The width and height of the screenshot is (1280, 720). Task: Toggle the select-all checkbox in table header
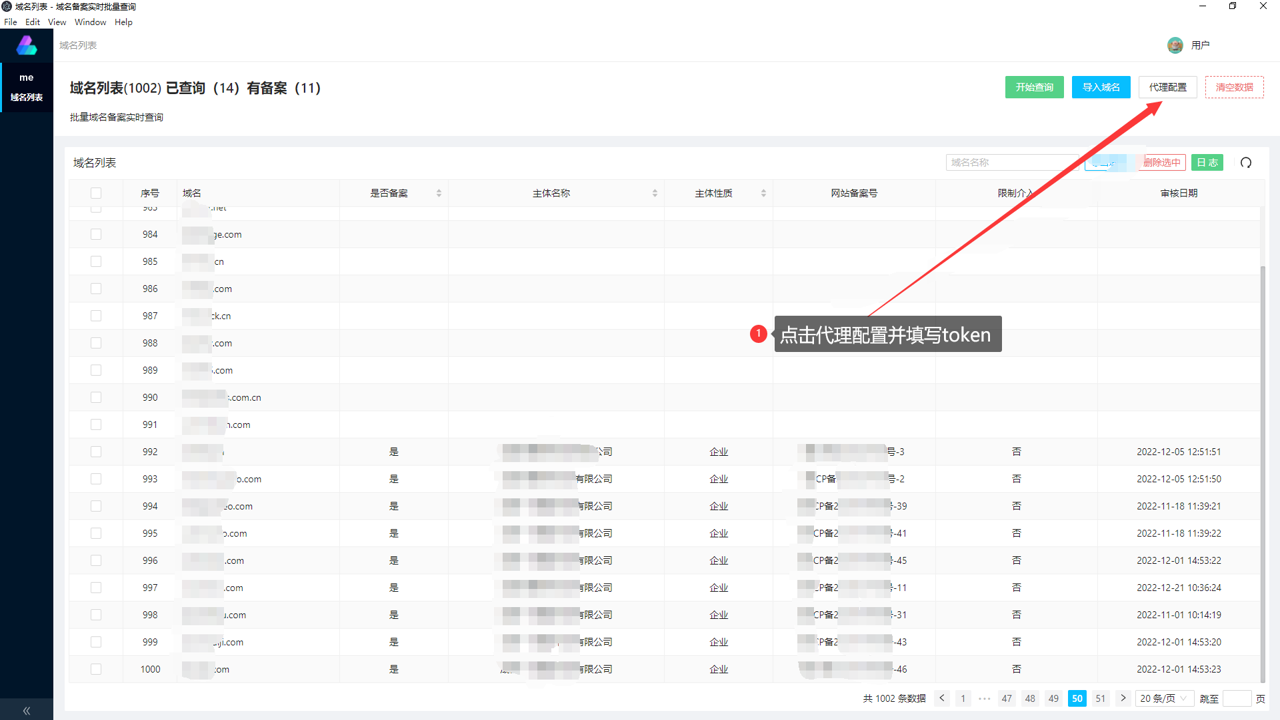96,193
